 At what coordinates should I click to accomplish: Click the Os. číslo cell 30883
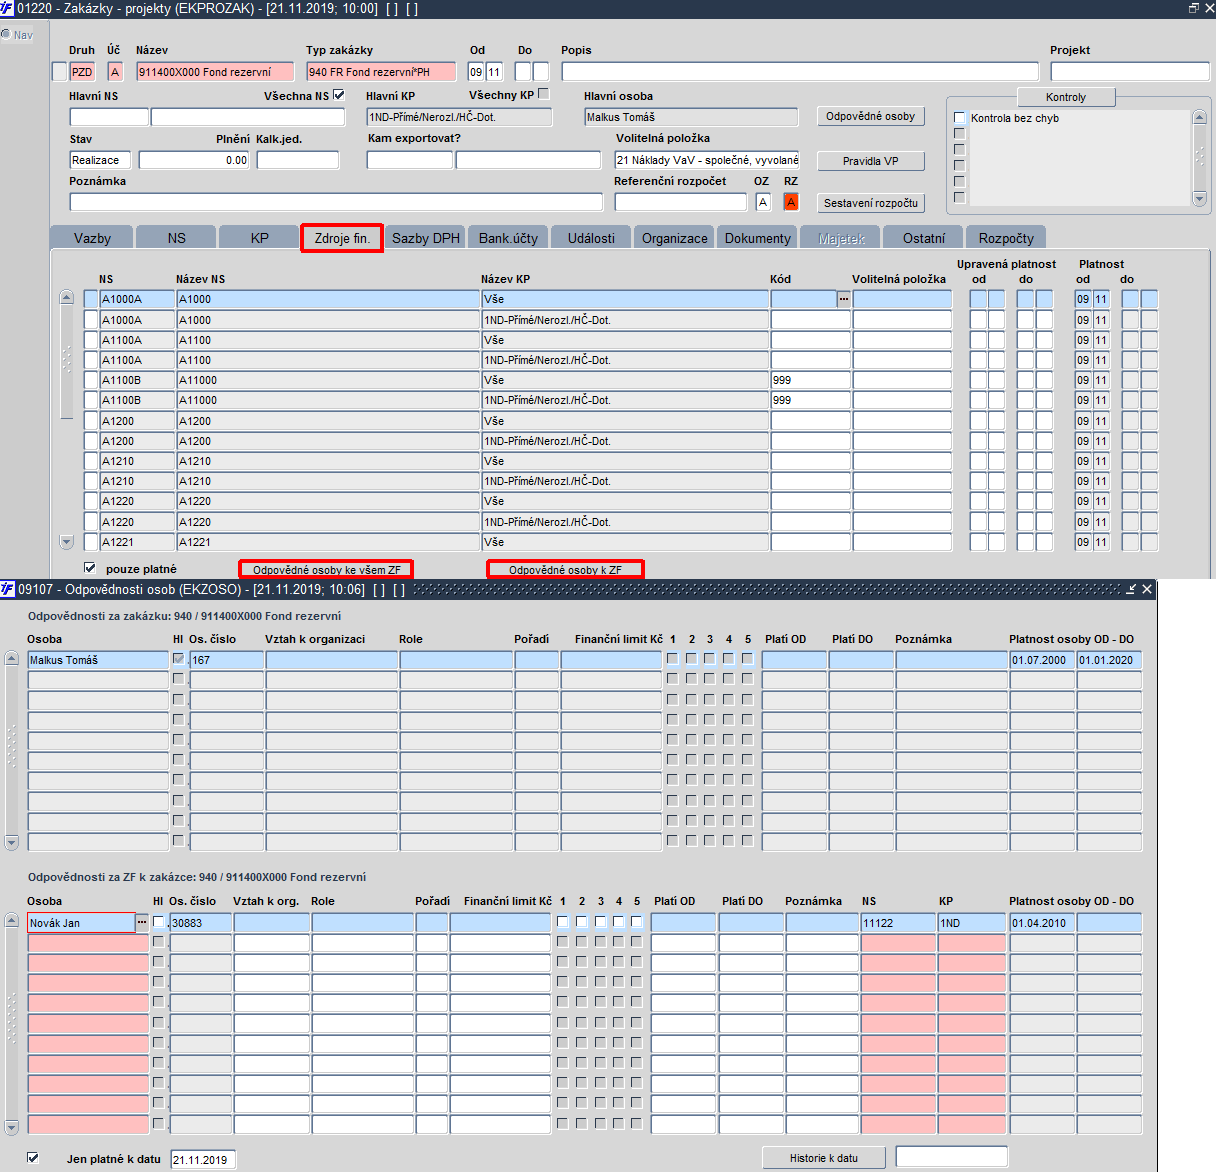200,923
